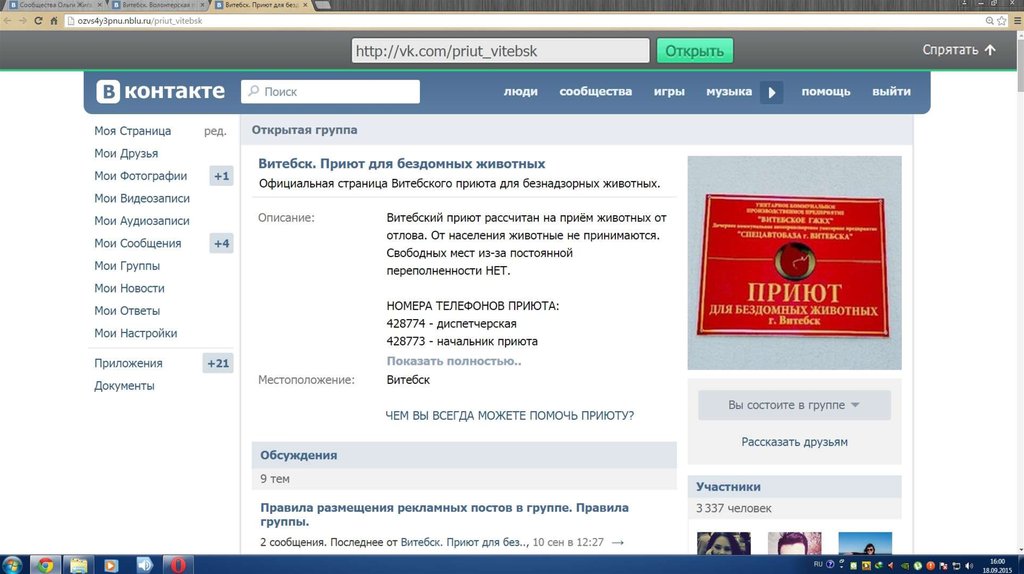This screenshot has width=1024, height=574.
Task: Click the VK search field 'Поиск'
Action: click(330, 92)
